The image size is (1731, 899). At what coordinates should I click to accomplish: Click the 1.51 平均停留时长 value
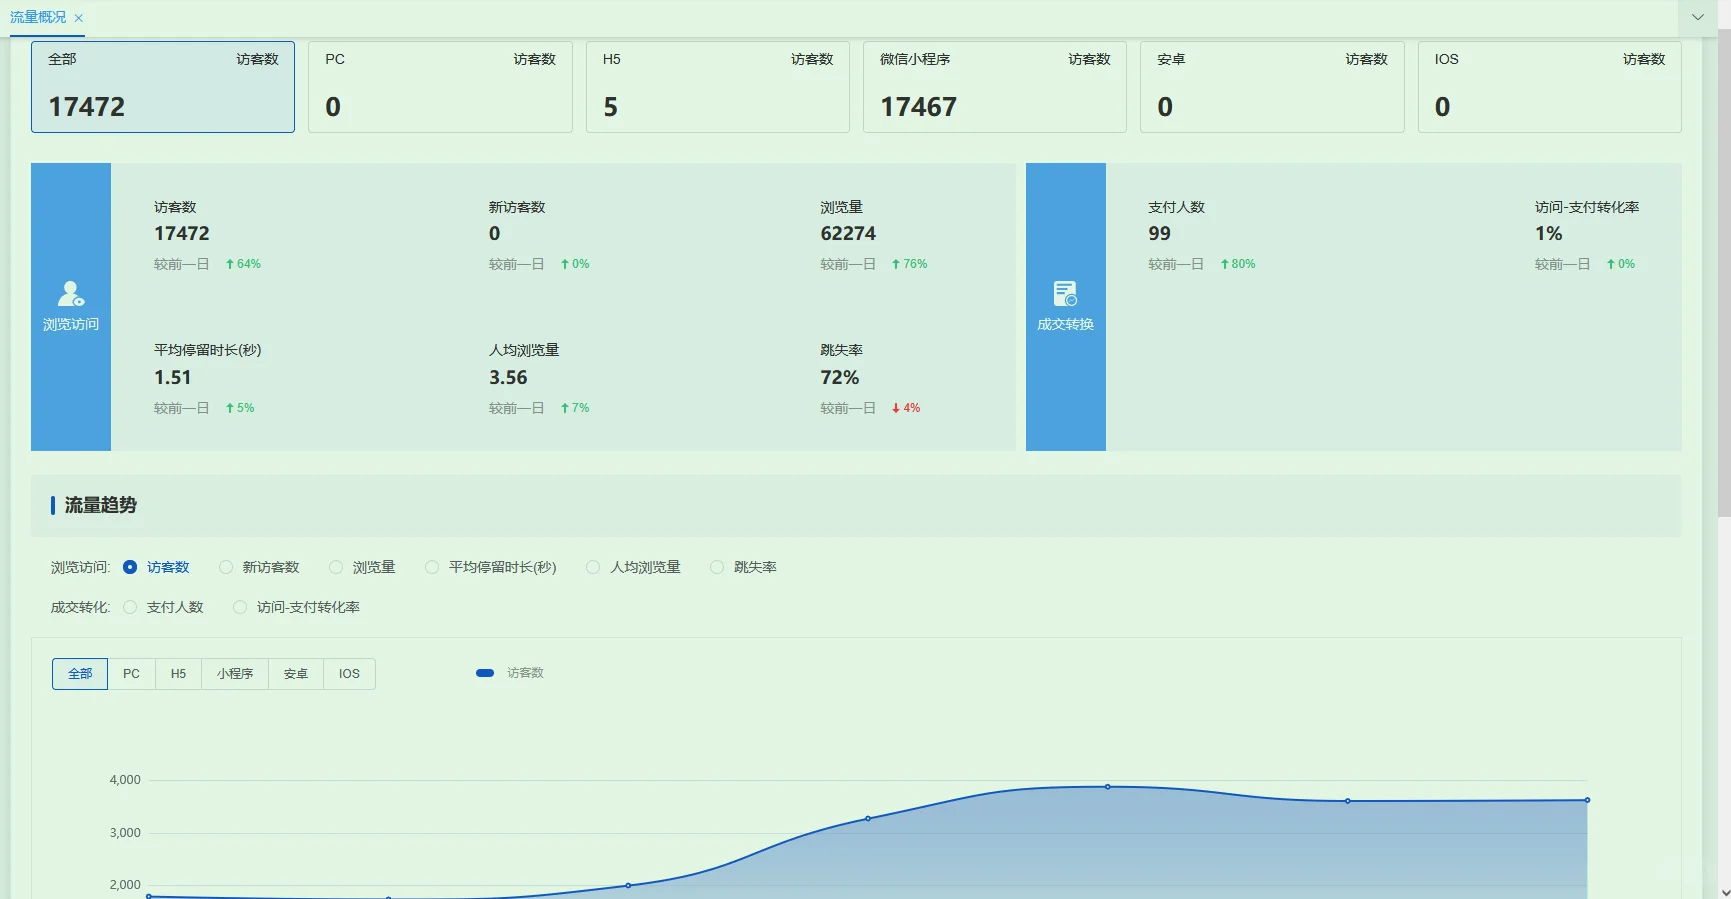click(x=172, y=377)
